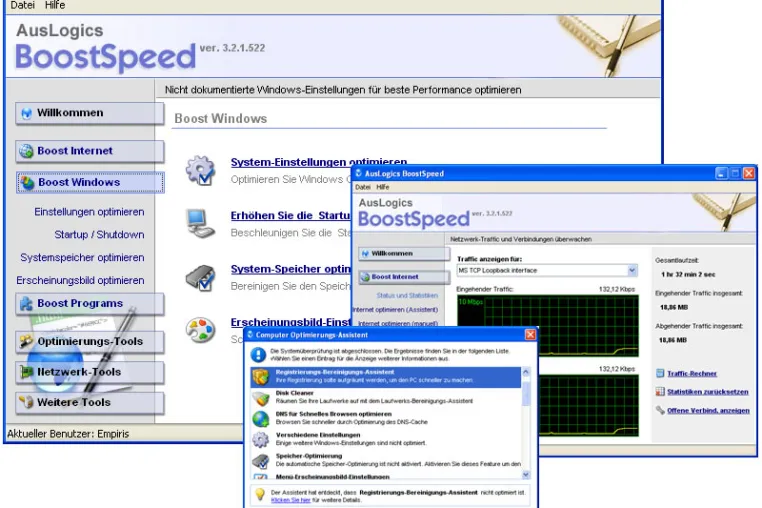Click the Disk Cleaner broom icon
The image size is (762, 508).
260,398
